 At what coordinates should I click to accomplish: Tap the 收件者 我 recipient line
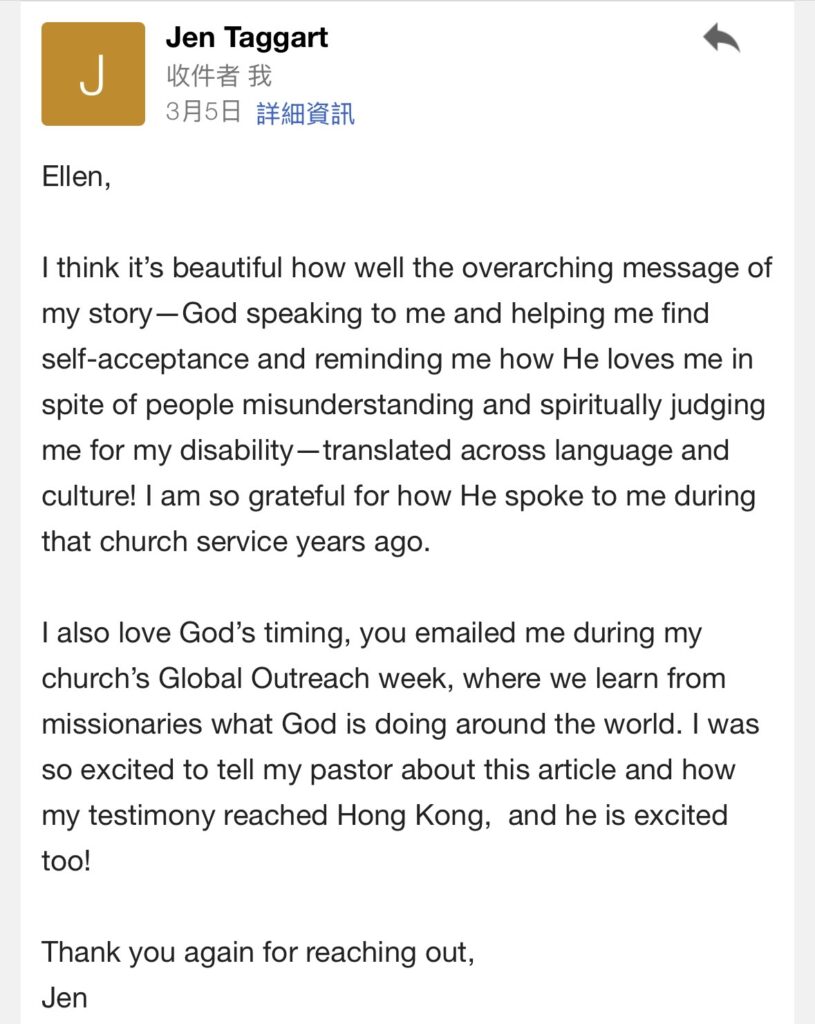[219, 76]
